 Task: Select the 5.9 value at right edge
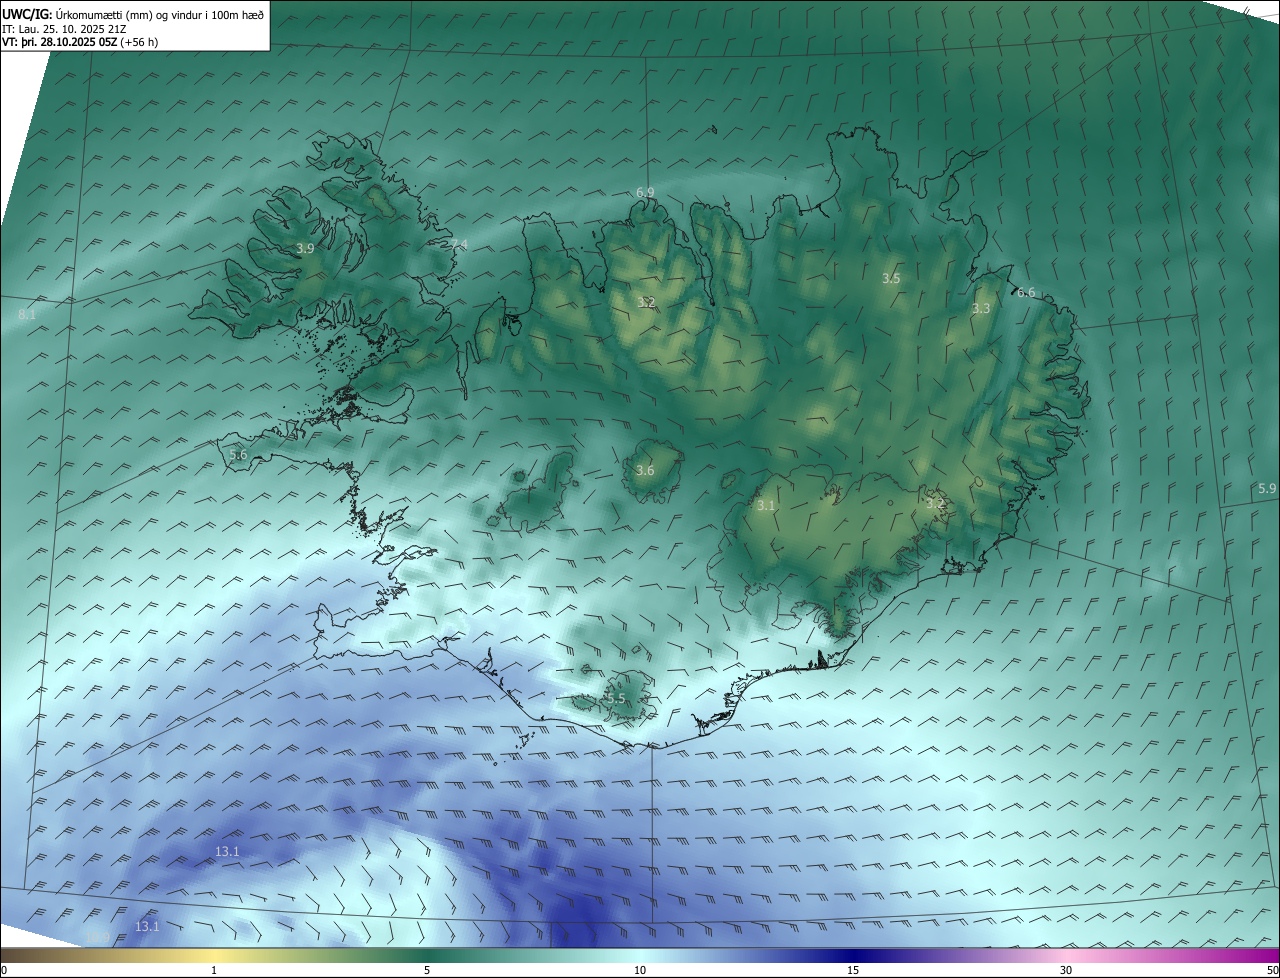click(x=1266, y=488)
